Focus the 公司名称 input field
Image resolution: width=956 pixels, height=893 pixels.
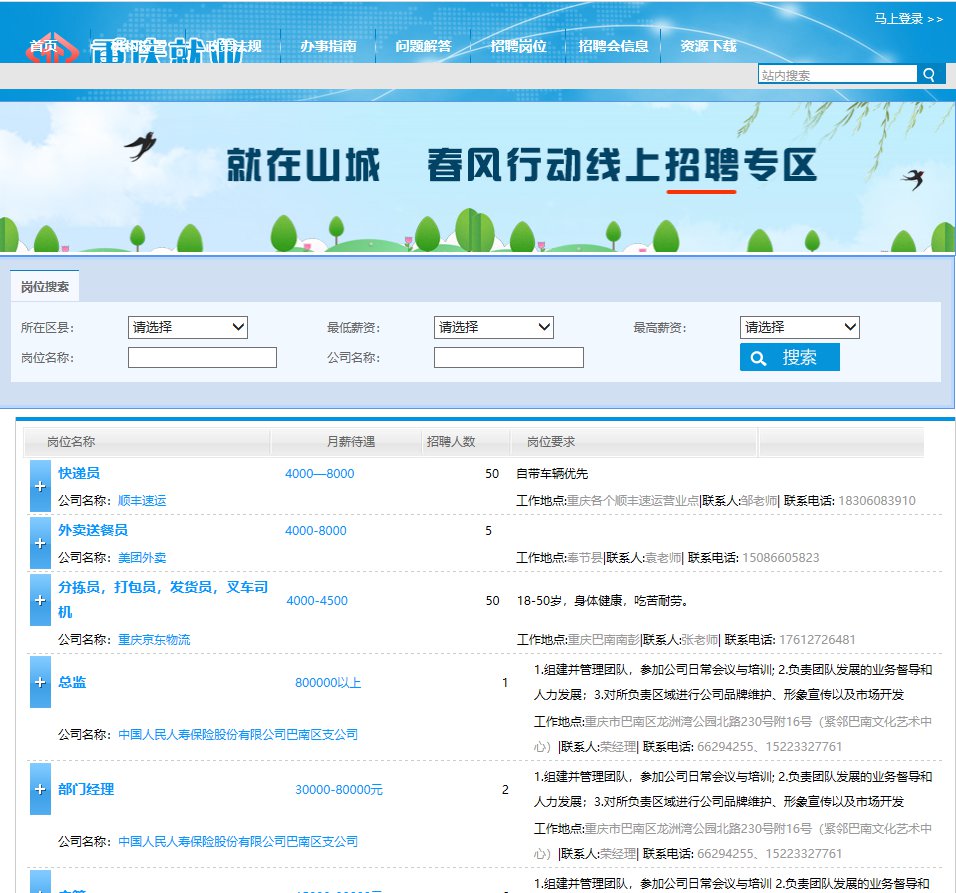point(508,358)
